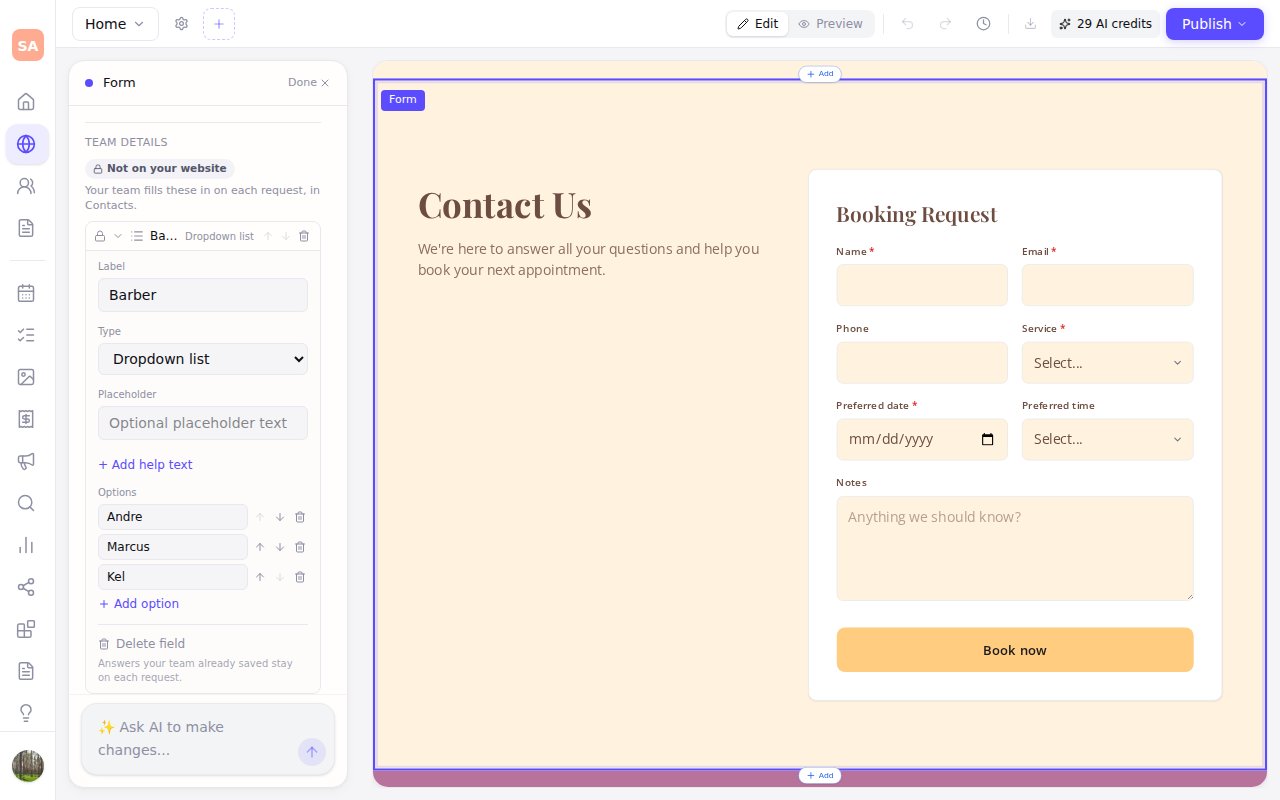Move the Marcus option up

[x=260, y=547]
